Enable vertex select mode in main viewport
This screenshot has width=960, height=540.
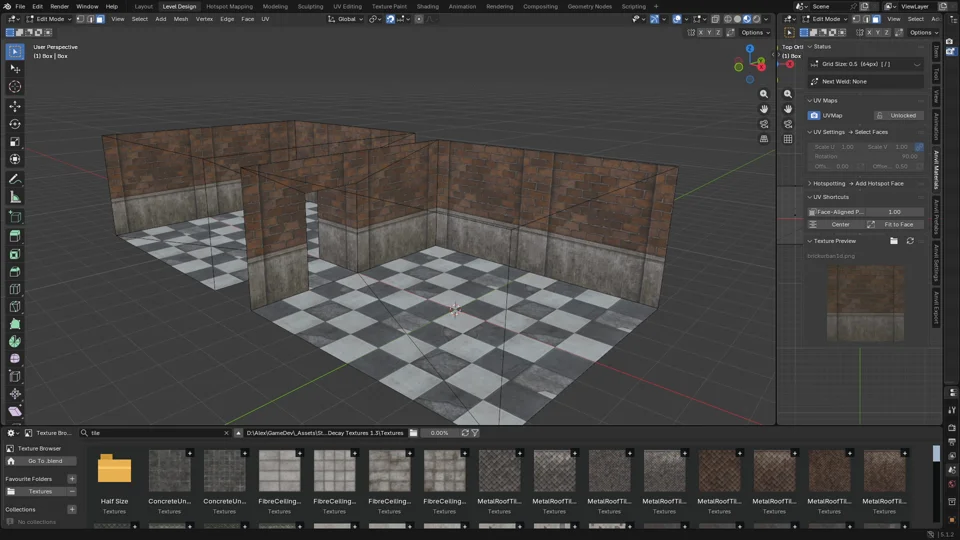[x=81, y=19]
